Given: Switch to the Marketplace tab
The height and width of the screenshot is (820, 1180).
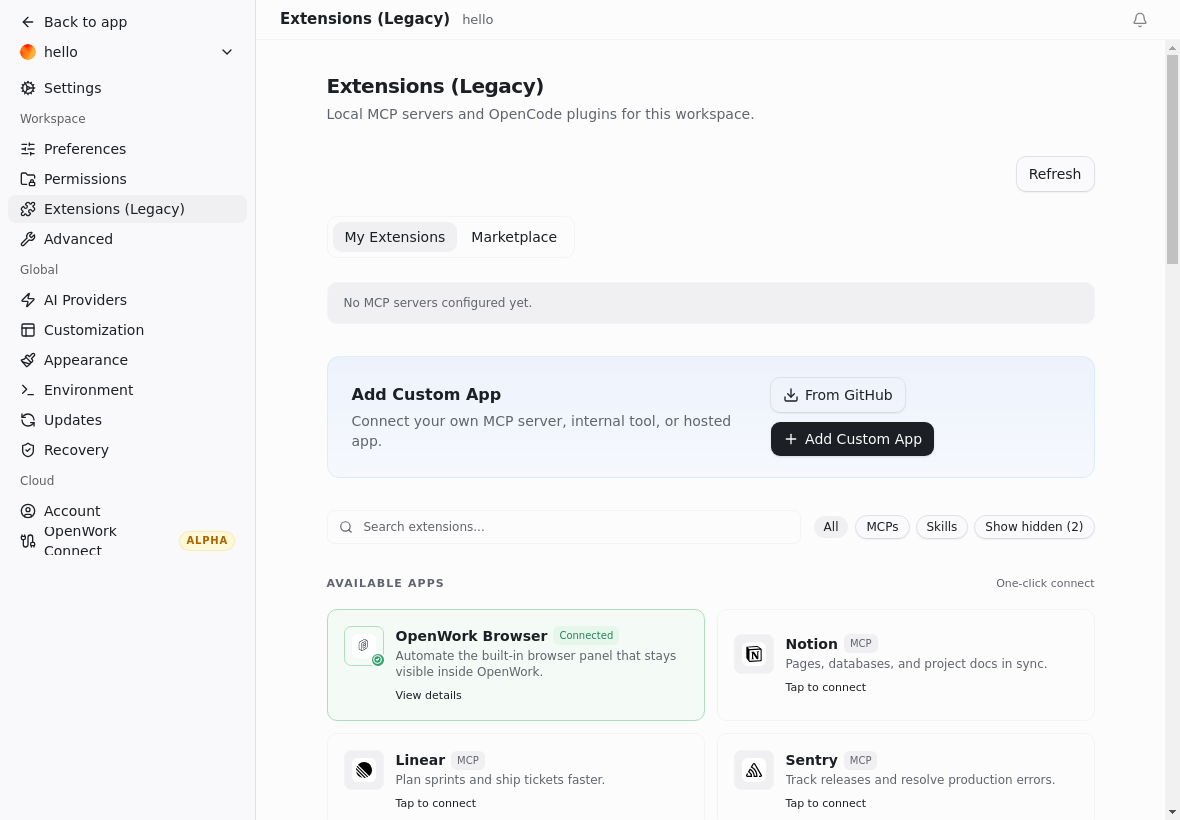Looking at the screenshot, I should [514, 237].
